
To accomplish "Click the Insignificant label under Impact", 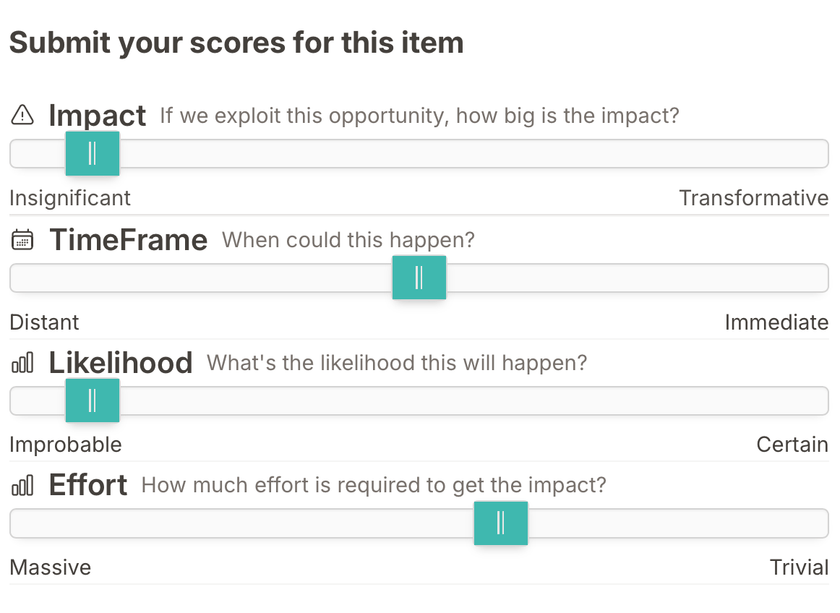I will pos(70,198).
